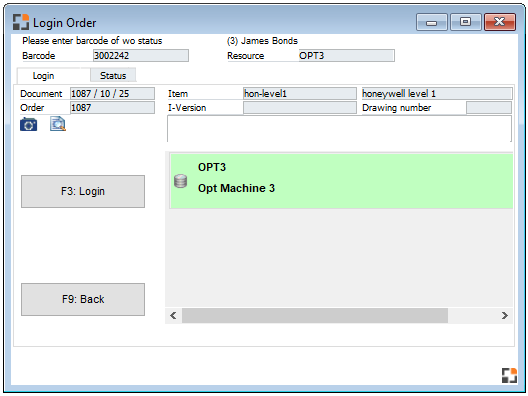This screenshot has width=528, height=396.
Task: Click the Login Order app logo in title bar
Action: point(21,22)
